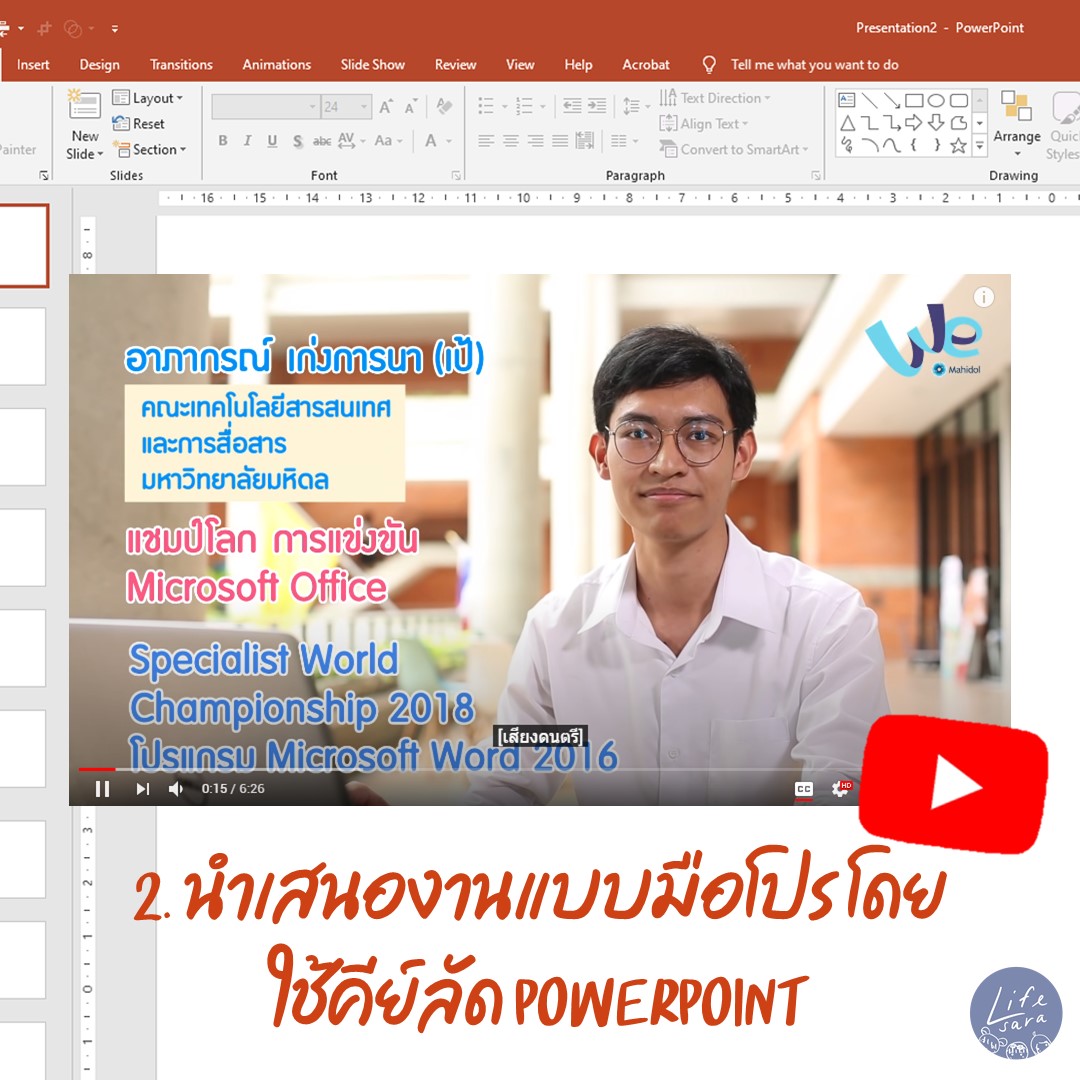
Task: Go to the Animations tab
Action: tap(276, 65)
